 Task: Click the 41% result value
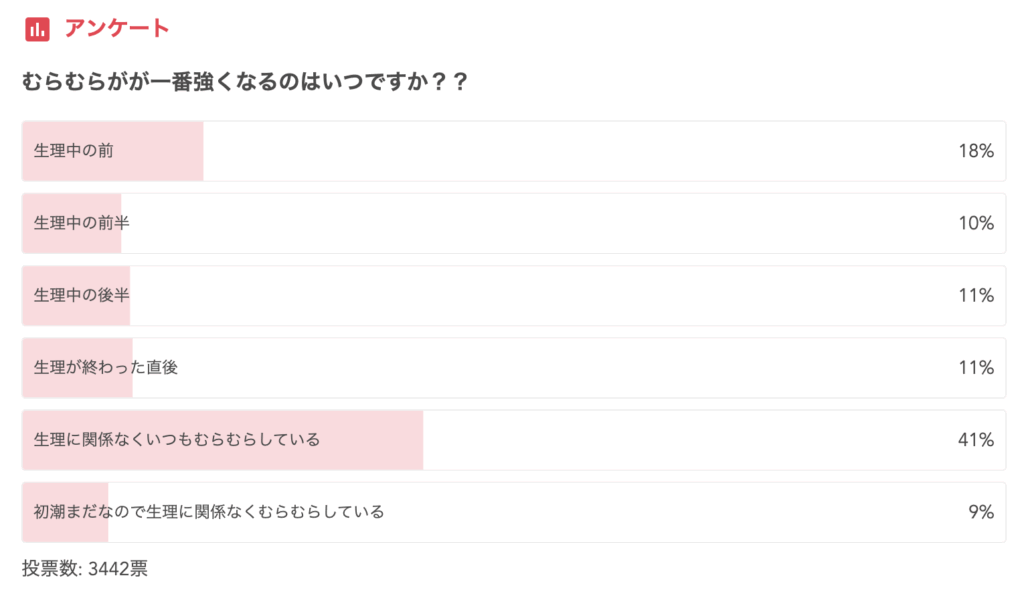point(975,440)
